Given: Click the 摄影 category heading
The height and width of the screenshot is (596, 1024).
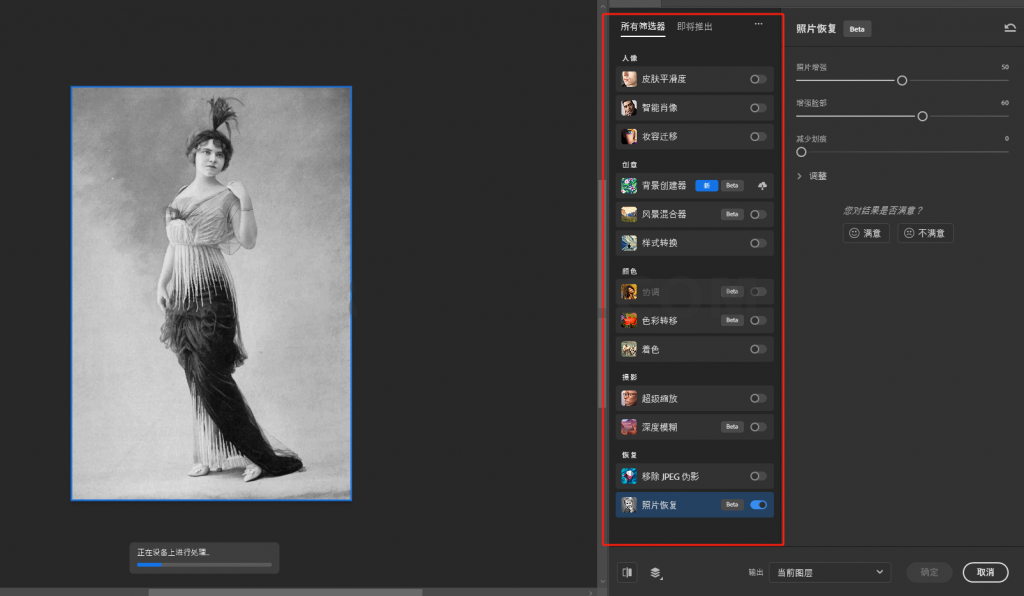Looking at the screenshot, I should click(x=630, y=377).
